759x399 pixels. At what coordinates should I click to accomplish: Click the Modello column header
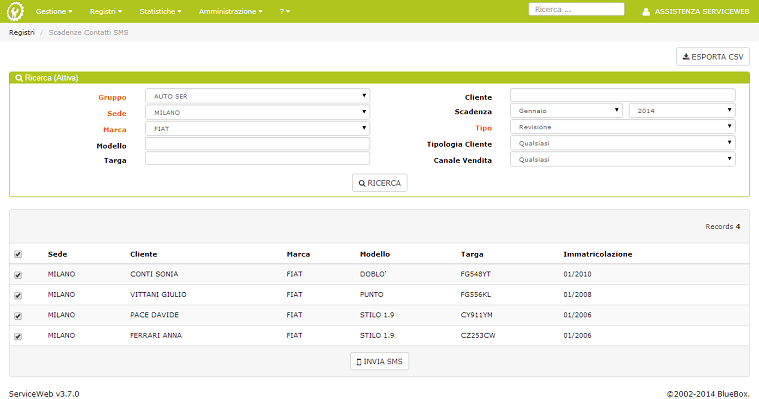pyautogui.click(x=375, y=254)
